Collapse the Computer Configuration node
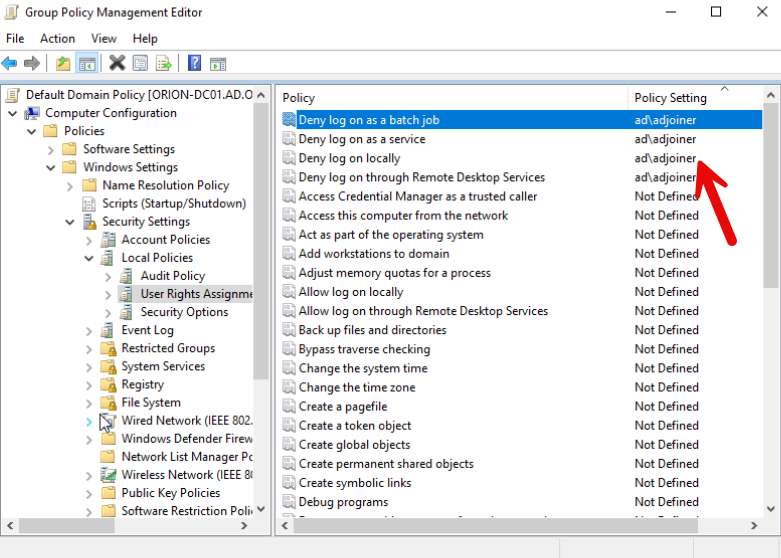 coord(12,113)
